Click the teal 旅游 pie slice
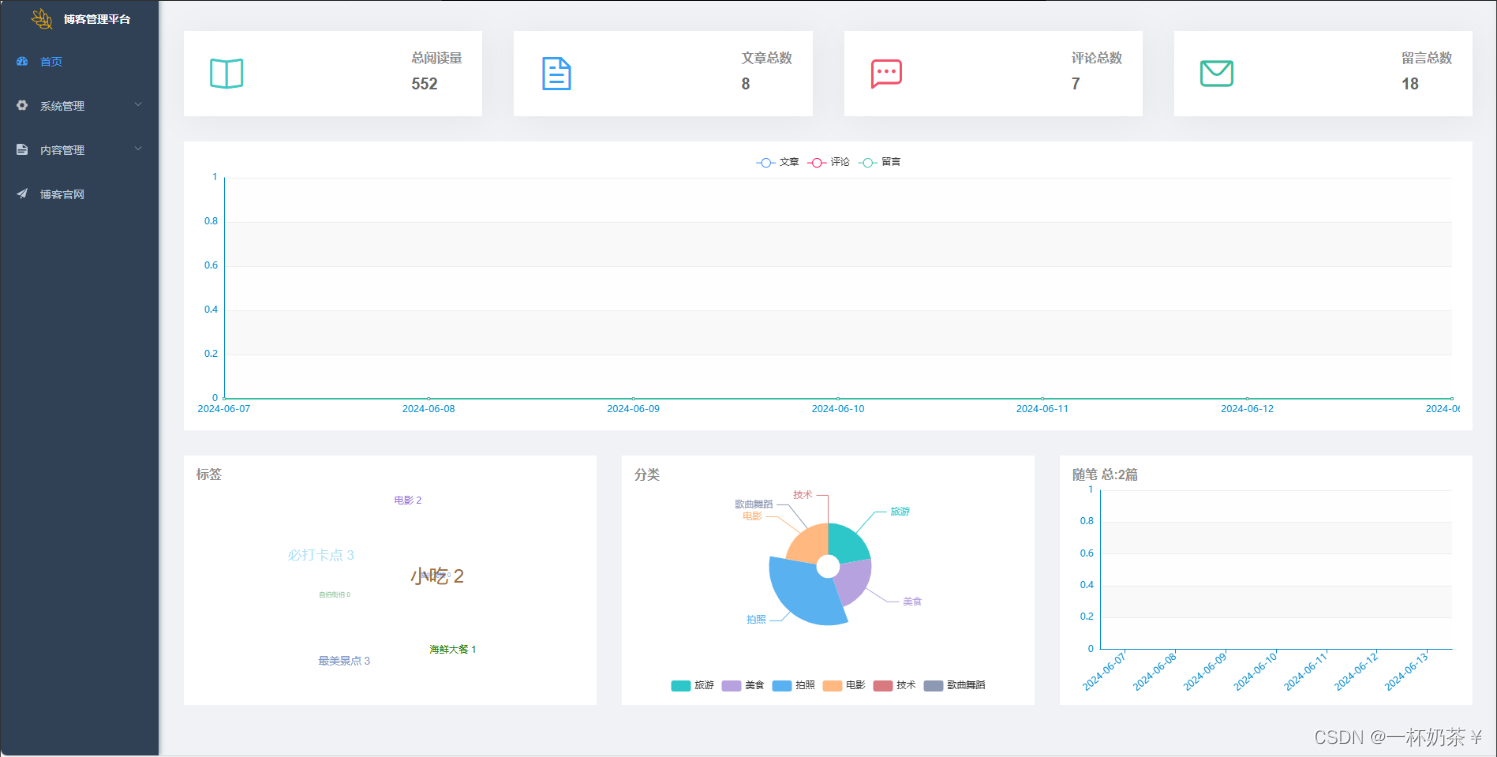 [x=848, y=543]
